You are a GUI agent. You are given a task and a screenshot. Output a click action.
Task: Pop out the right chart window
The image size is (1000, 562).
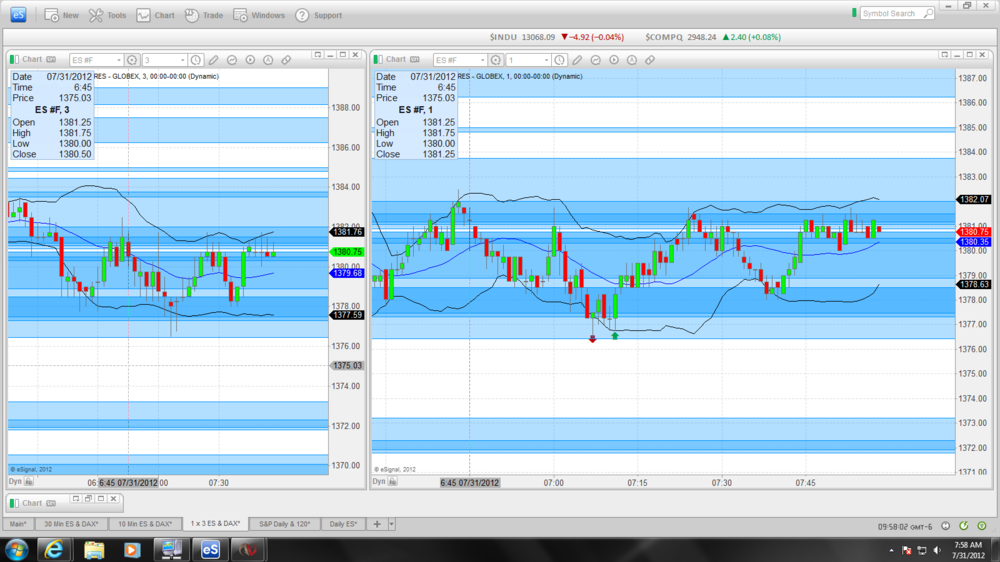(x=945, y=55)
